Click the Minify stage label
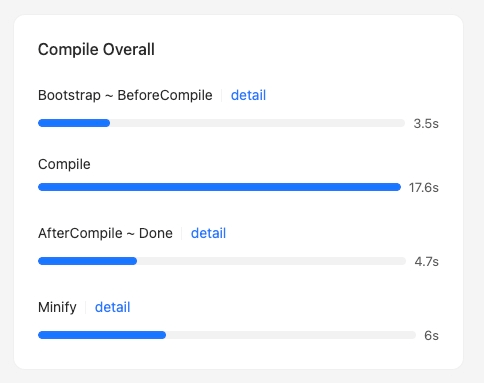Viewport: 484px width, 383px height. click(x=57, y=307)
